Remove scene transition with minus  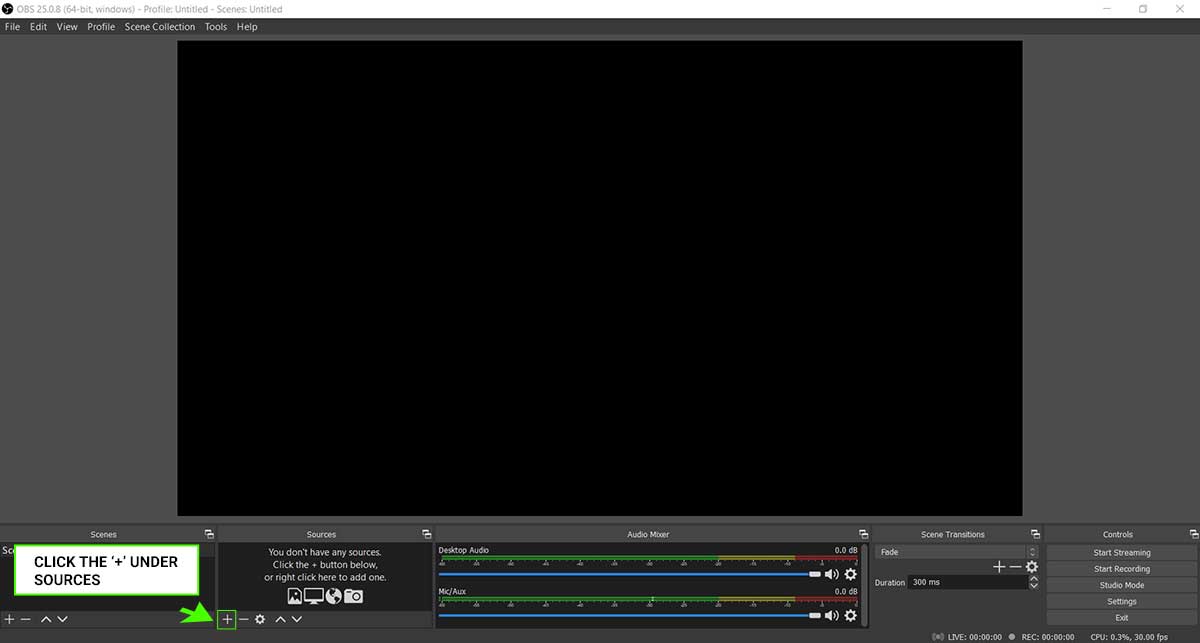[1015, 567]
